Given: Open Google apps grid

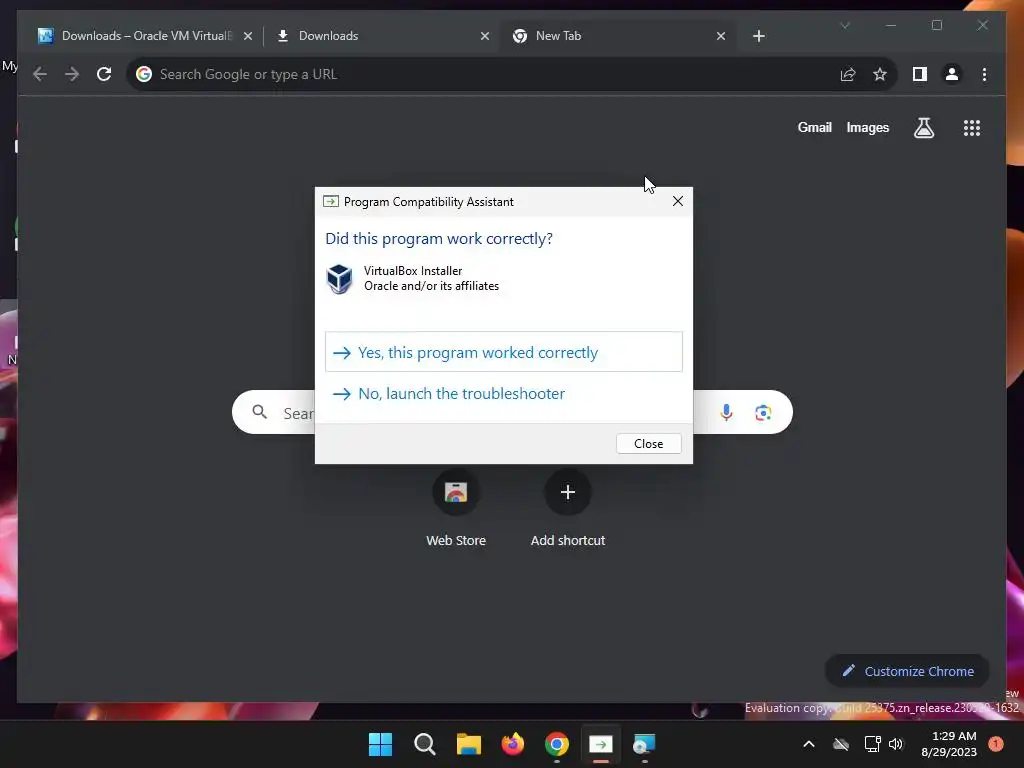Looking at the screenshot, I should pos(972,127).
